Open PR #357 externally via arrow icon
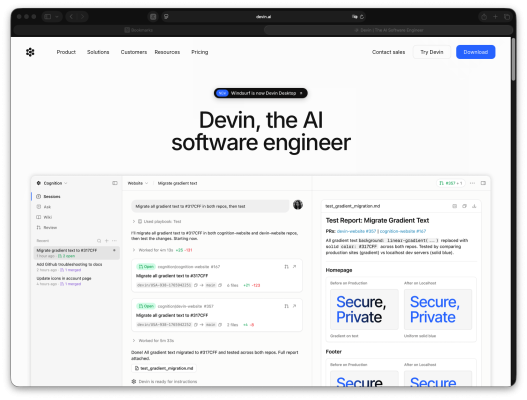The image size is (527, 400). point(294,306)
